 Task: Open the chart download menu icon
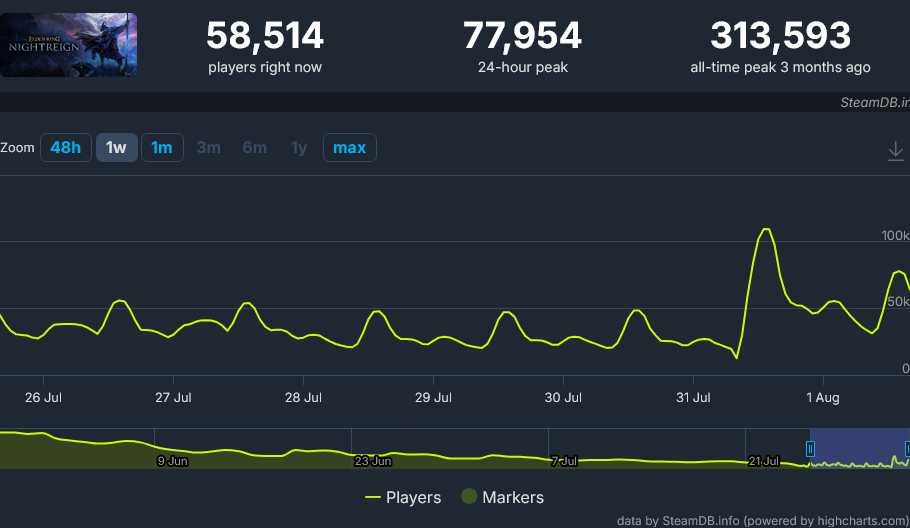[x=895, y=151]
